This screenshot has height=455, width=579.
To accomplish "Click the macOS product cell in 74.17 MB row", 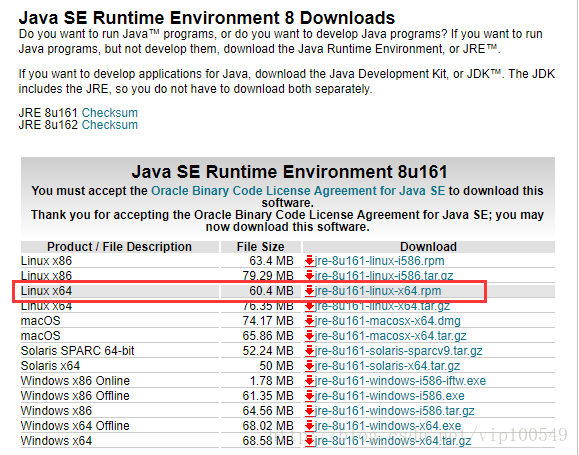I will pyautogui.click(x=120, y=321).
